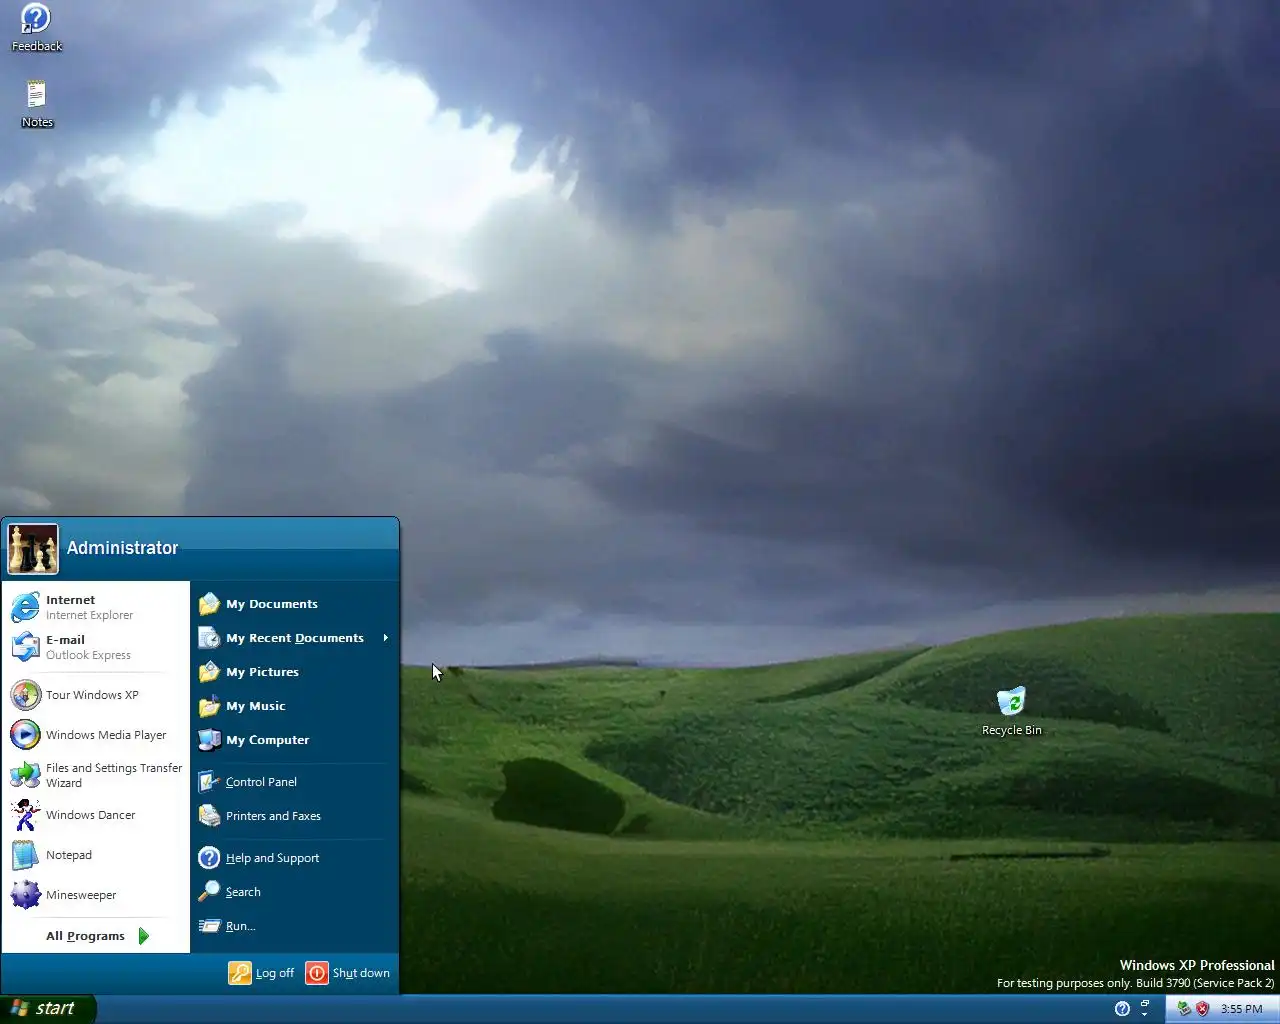Image resolution: width=1280 pixels, height=1024 pixels.
Task: Open the Feedback desktop shortcut
Action: click(x=36, y=28)
